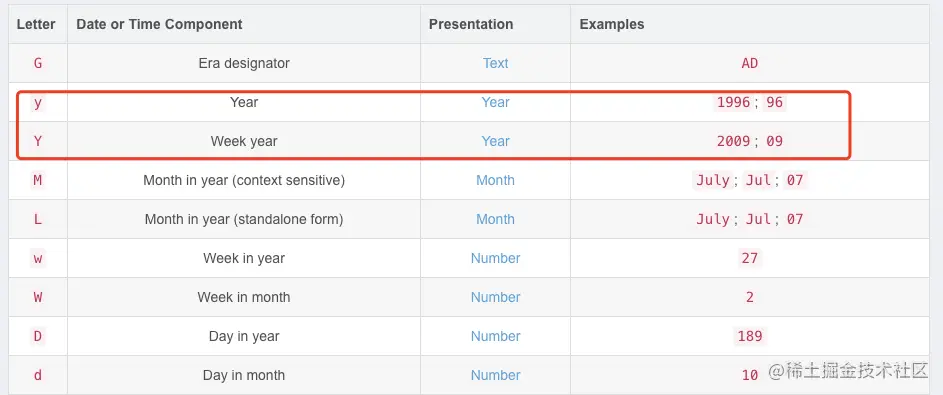Click the Number link for Week in year
The width and height of the screenshot is (943, 395).
tap(495, 259)
